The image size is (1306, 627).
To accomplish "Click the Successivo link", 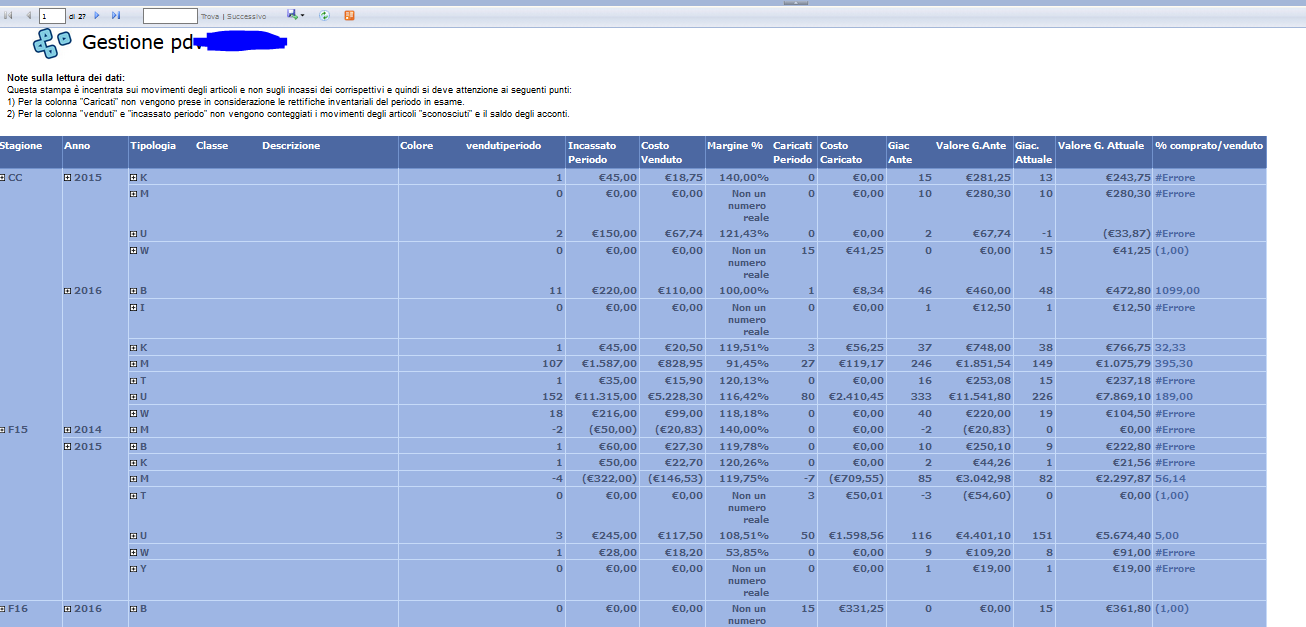I will click(x=246, y=17).
